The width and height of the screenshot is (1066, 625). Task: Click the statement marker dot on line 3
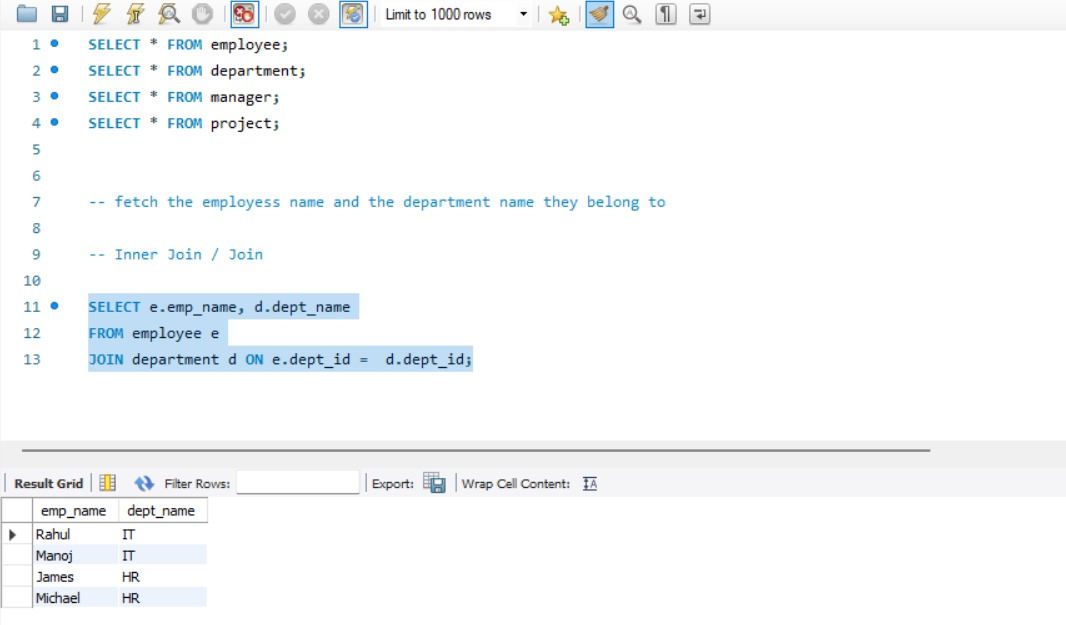point(54,96)
